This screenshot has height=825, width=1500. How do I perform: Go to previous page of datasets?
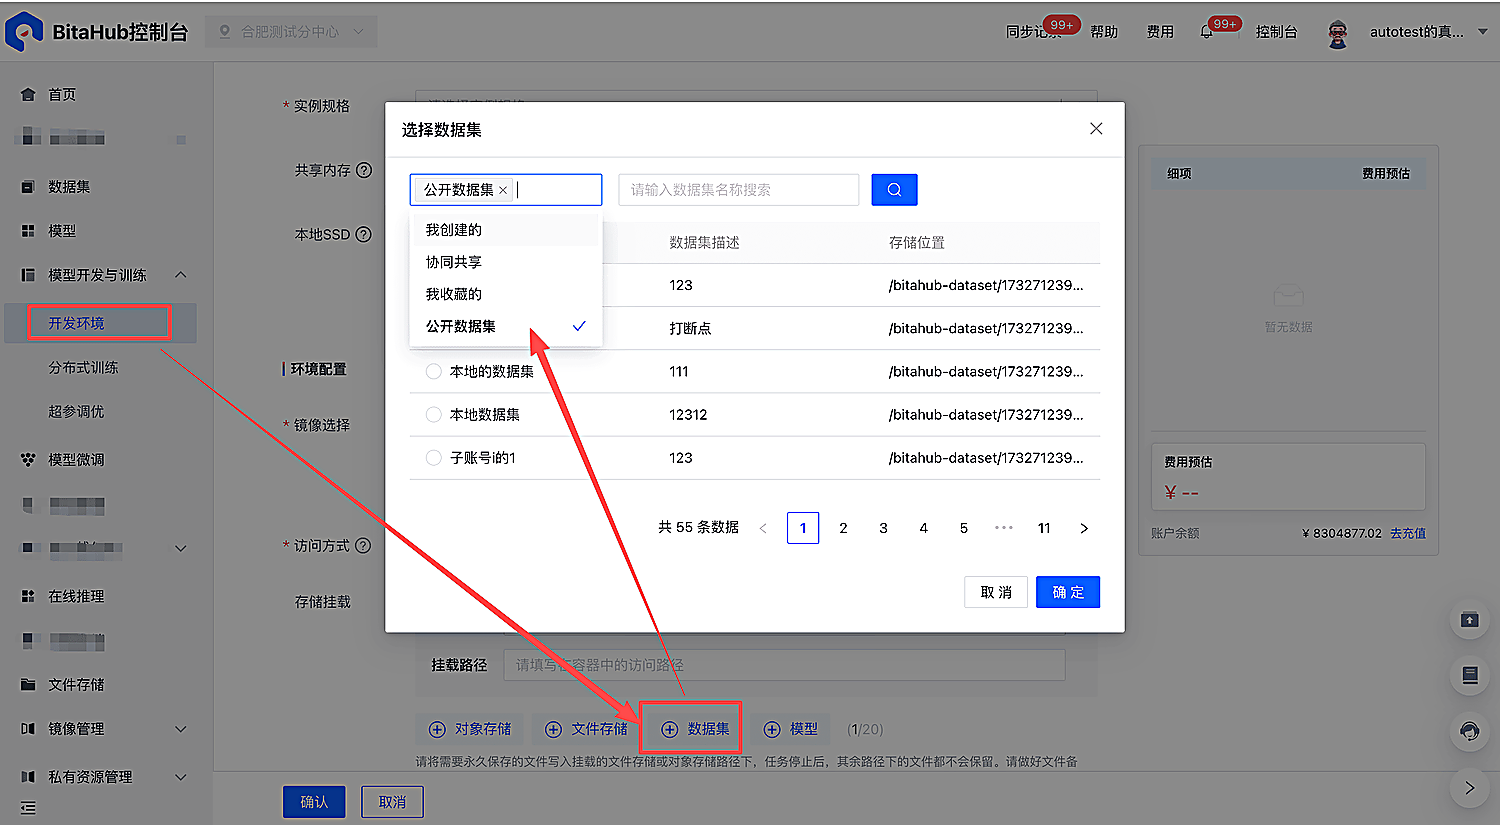tap(763, 528)
